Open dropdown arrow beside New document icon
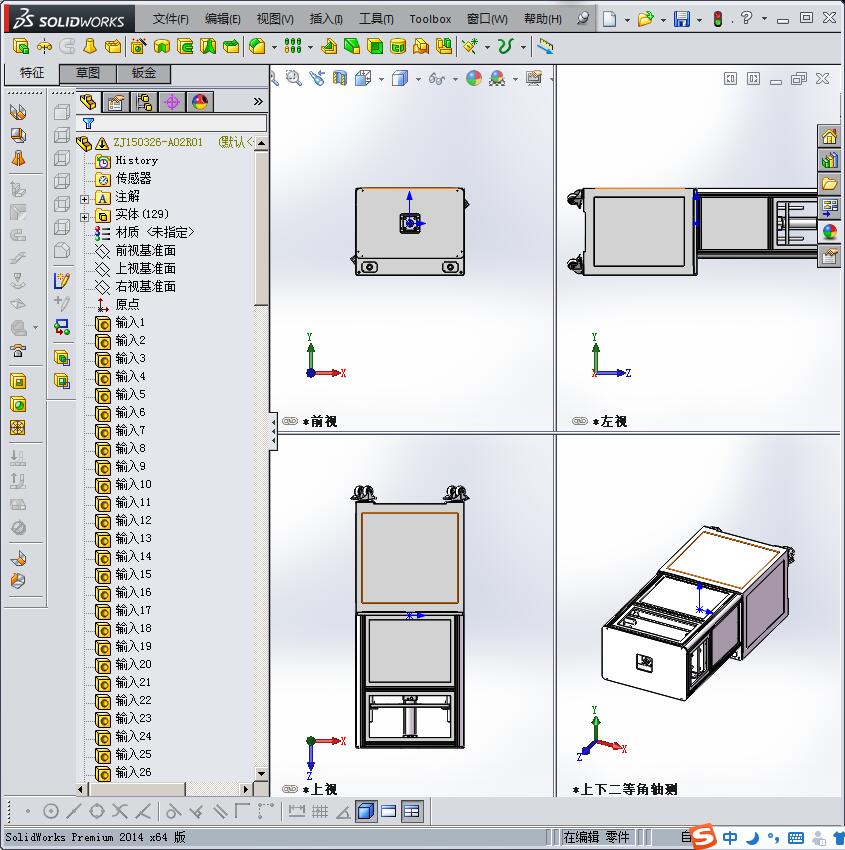The image size is (845, 850). (627, 20)
